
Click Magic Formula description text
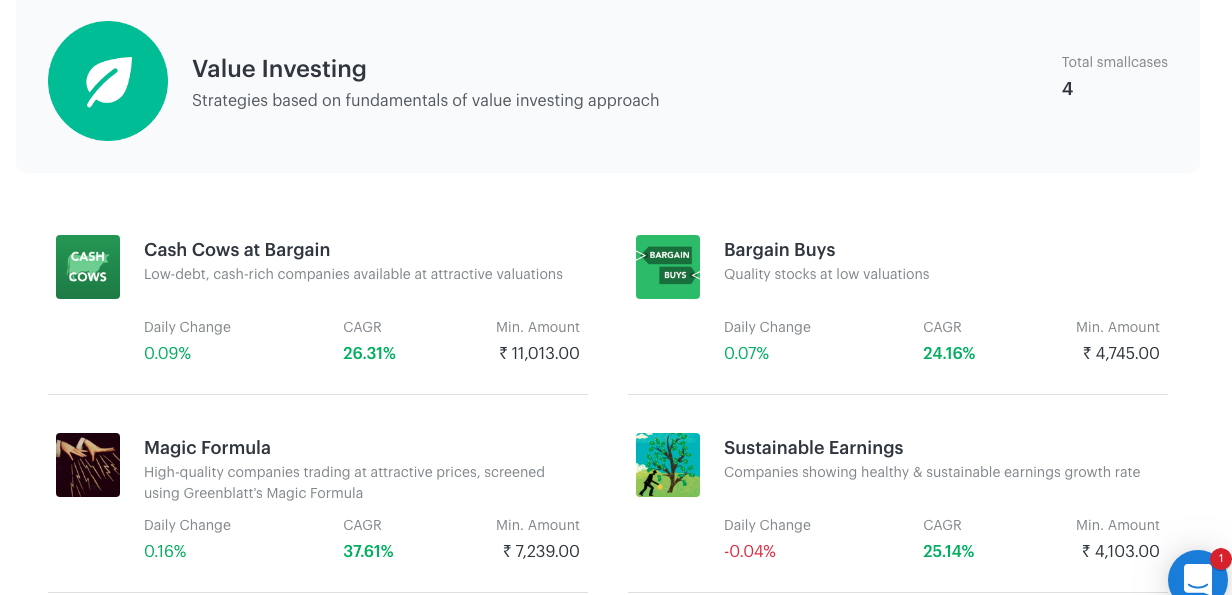tap(344, 482)
